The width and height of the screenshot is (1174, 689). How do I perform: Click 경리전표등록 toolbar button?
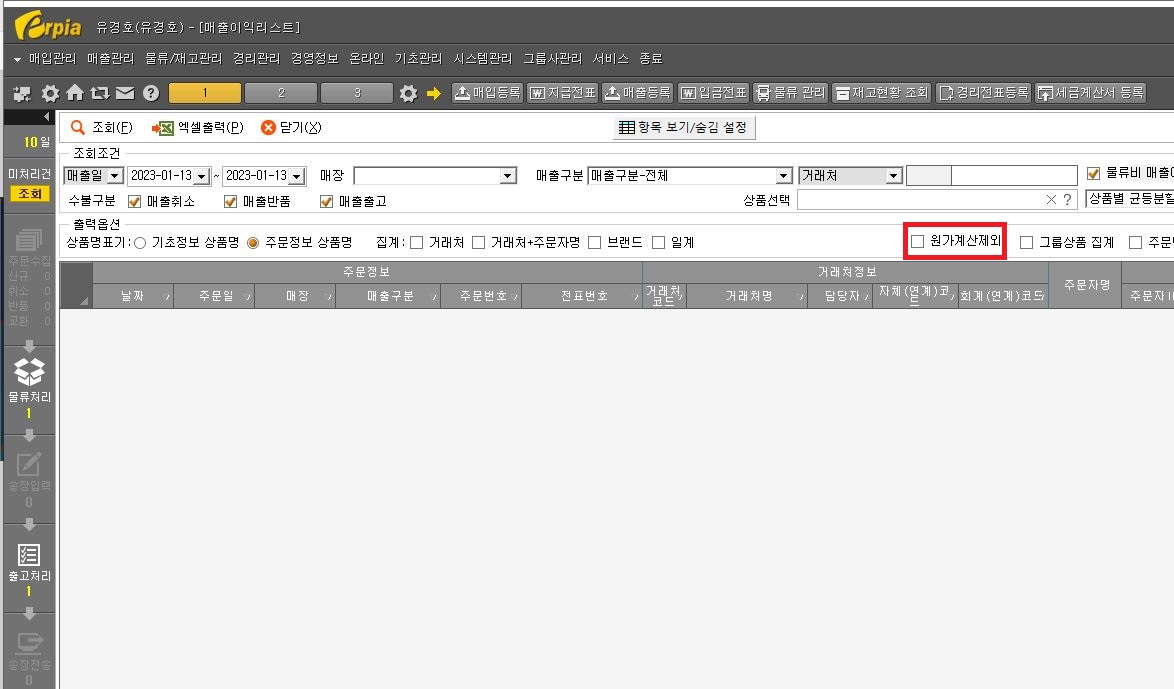984,93
